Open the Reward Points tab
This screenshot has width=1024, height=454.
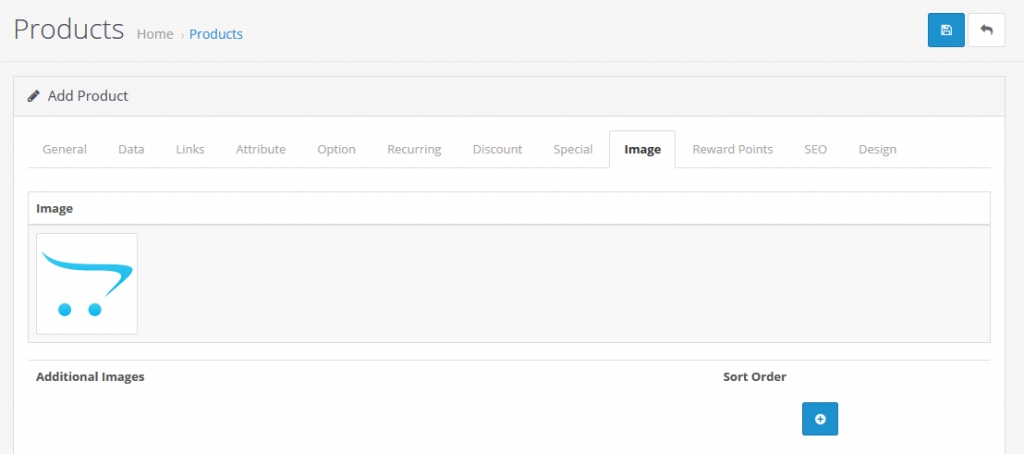[732, 149]
